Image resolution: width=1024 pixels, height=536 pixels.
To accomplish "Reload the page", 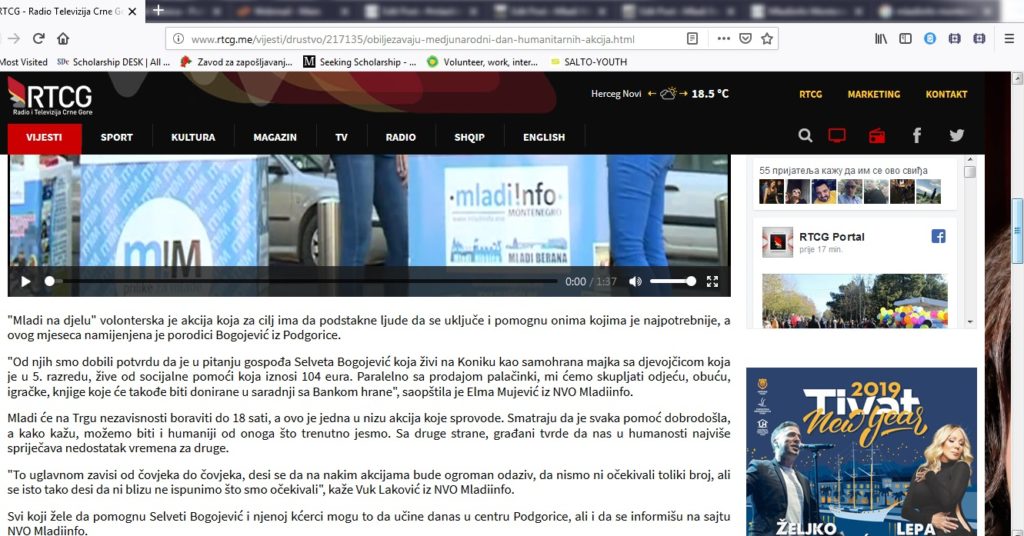I will tap(39, 39).
